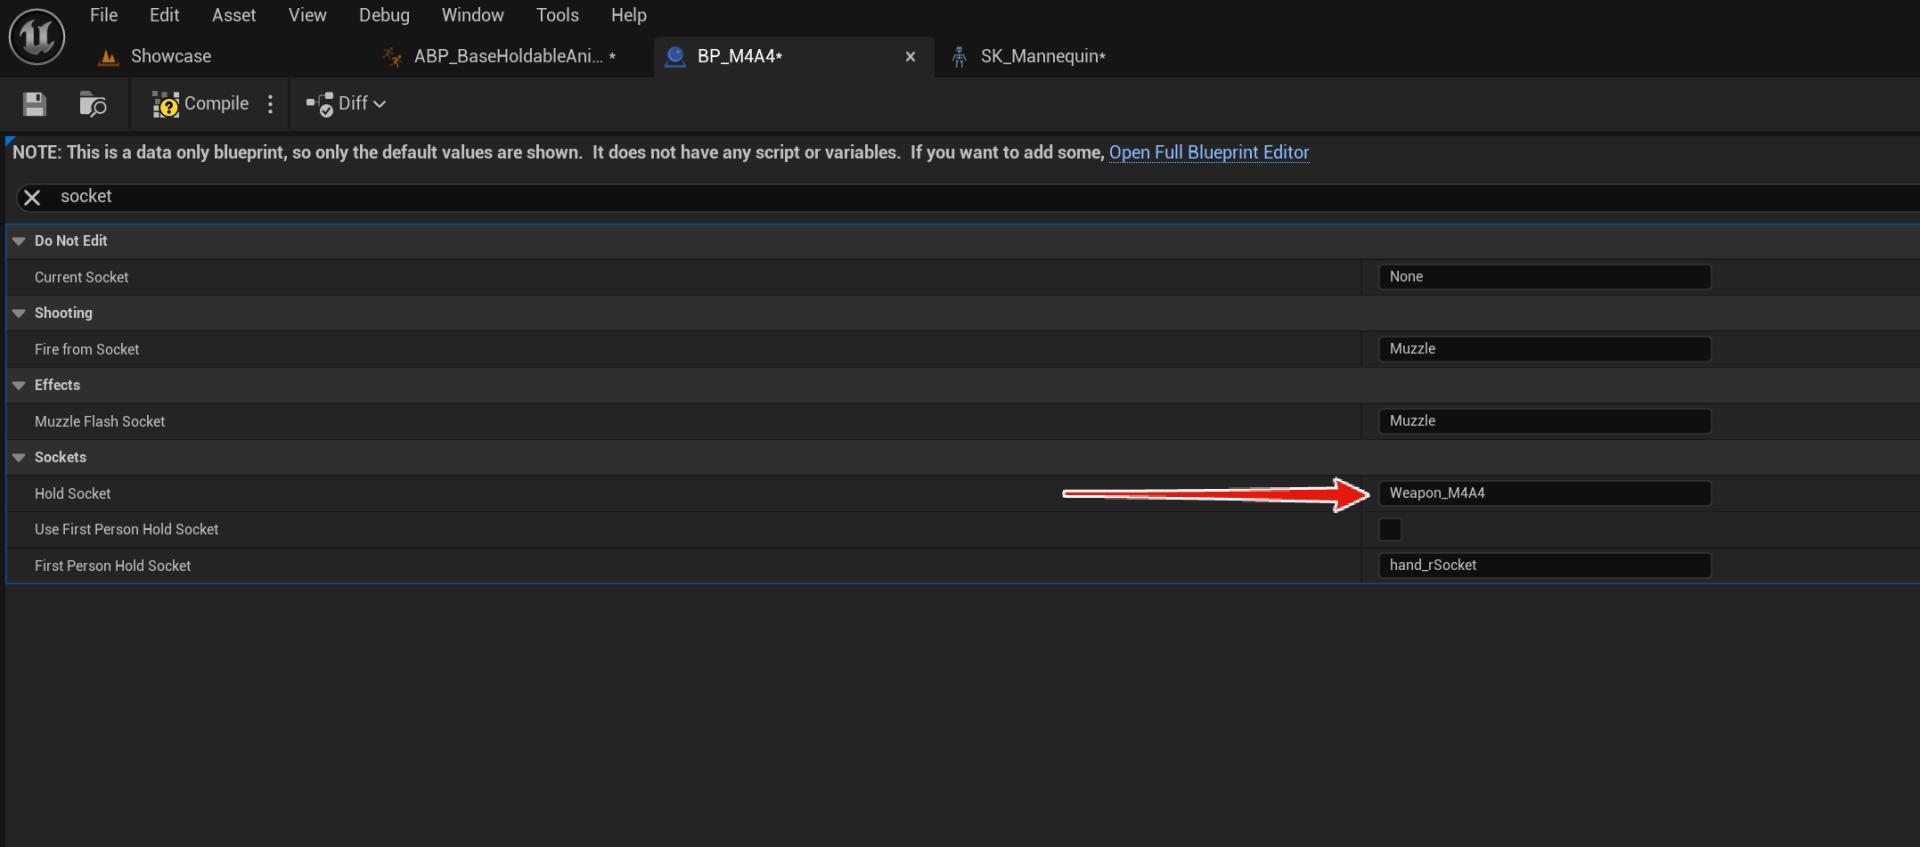Close the BP_M4A4 tab

[910, 57]
